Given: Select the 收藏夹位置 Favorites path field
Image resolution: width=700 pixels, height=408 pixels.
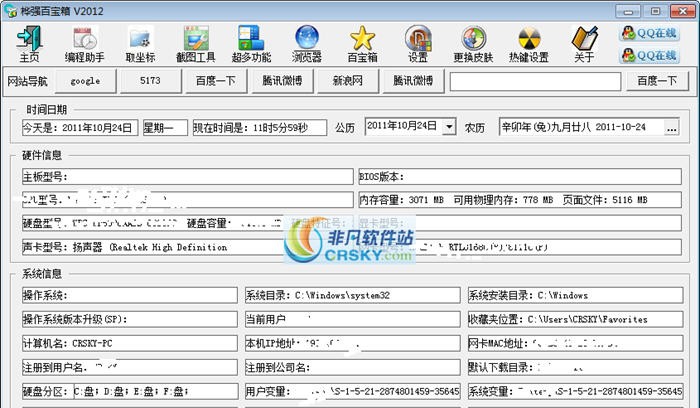Looking at the screenshot, I should click(575, 319).
